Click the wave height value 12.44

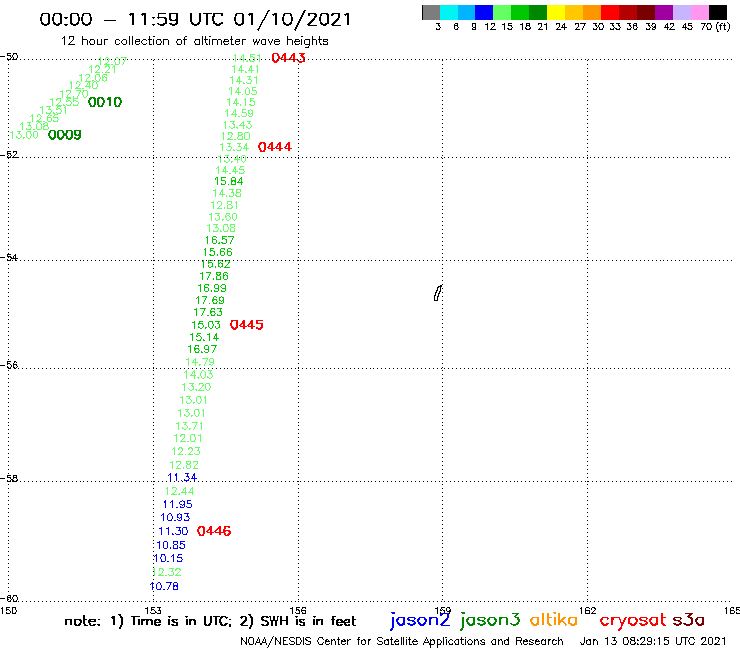(179, 491)
